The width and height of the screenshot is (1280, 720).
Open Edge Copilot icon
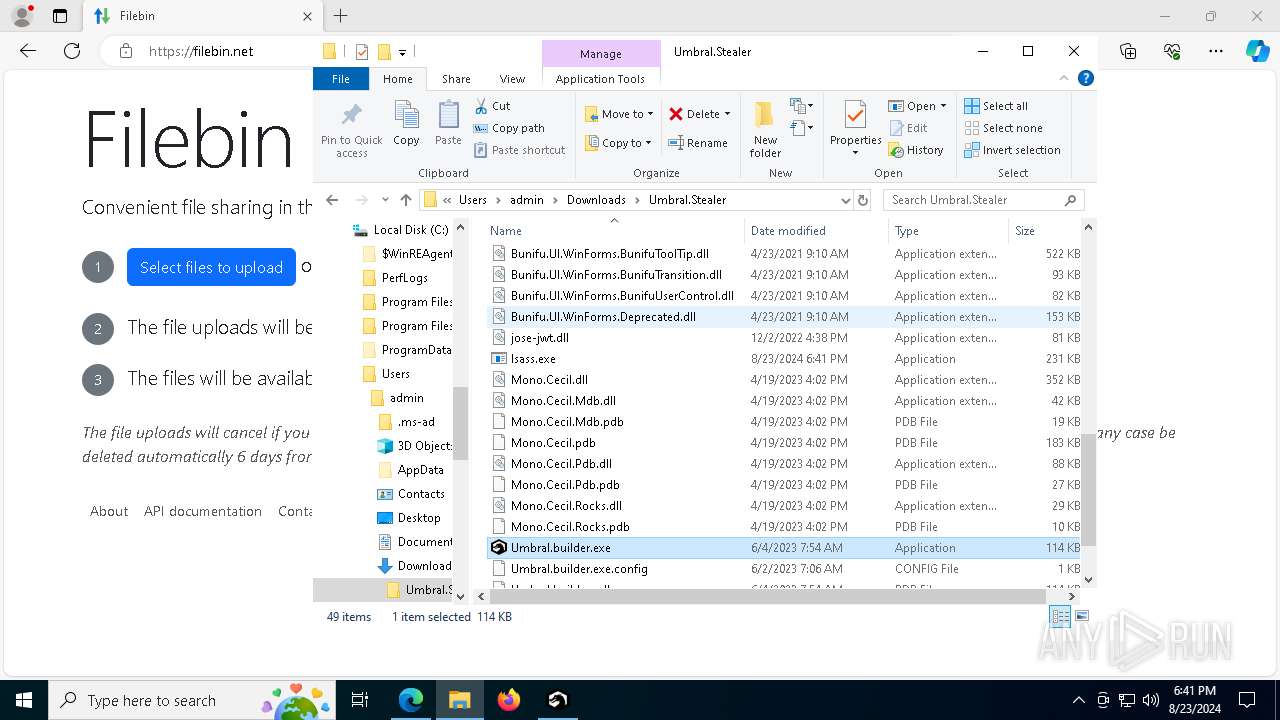pyautogui.click(x=1257, y=51)
